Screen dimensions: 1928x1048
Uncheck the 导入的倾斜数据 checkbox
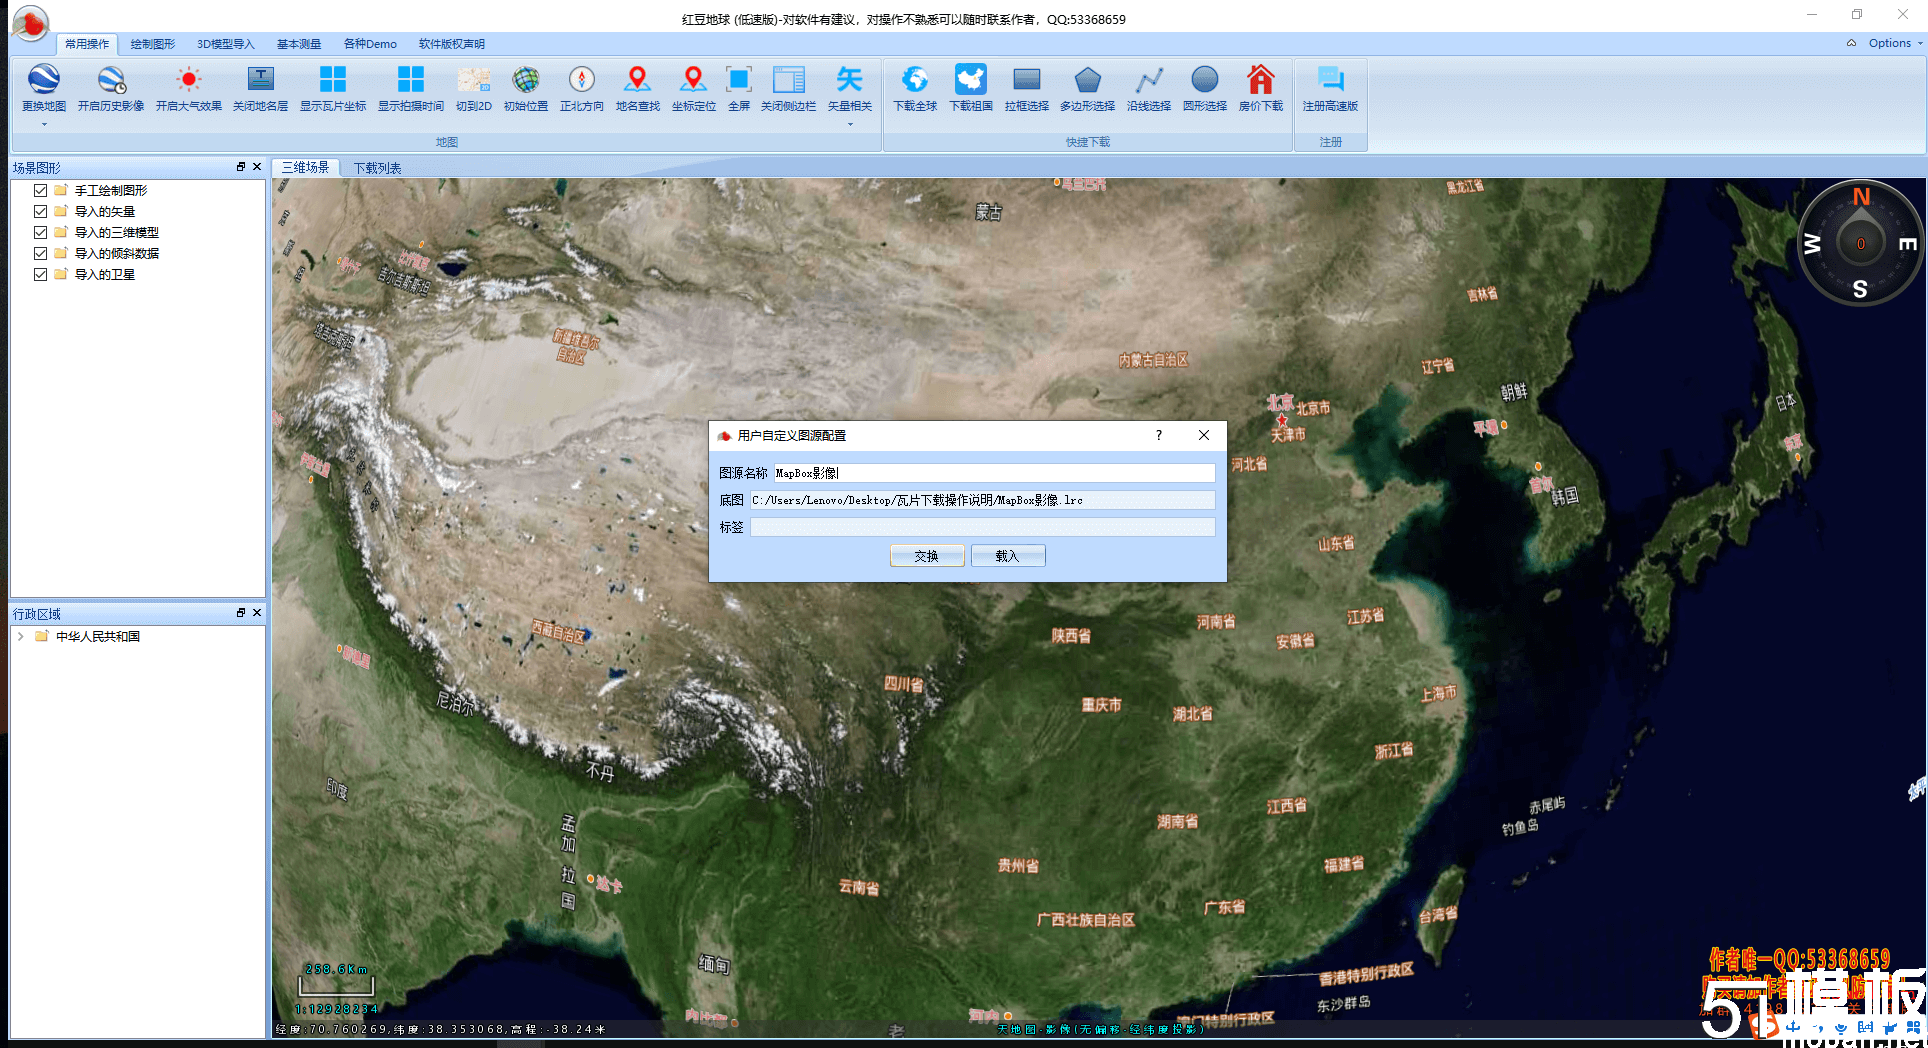(40, 253)
